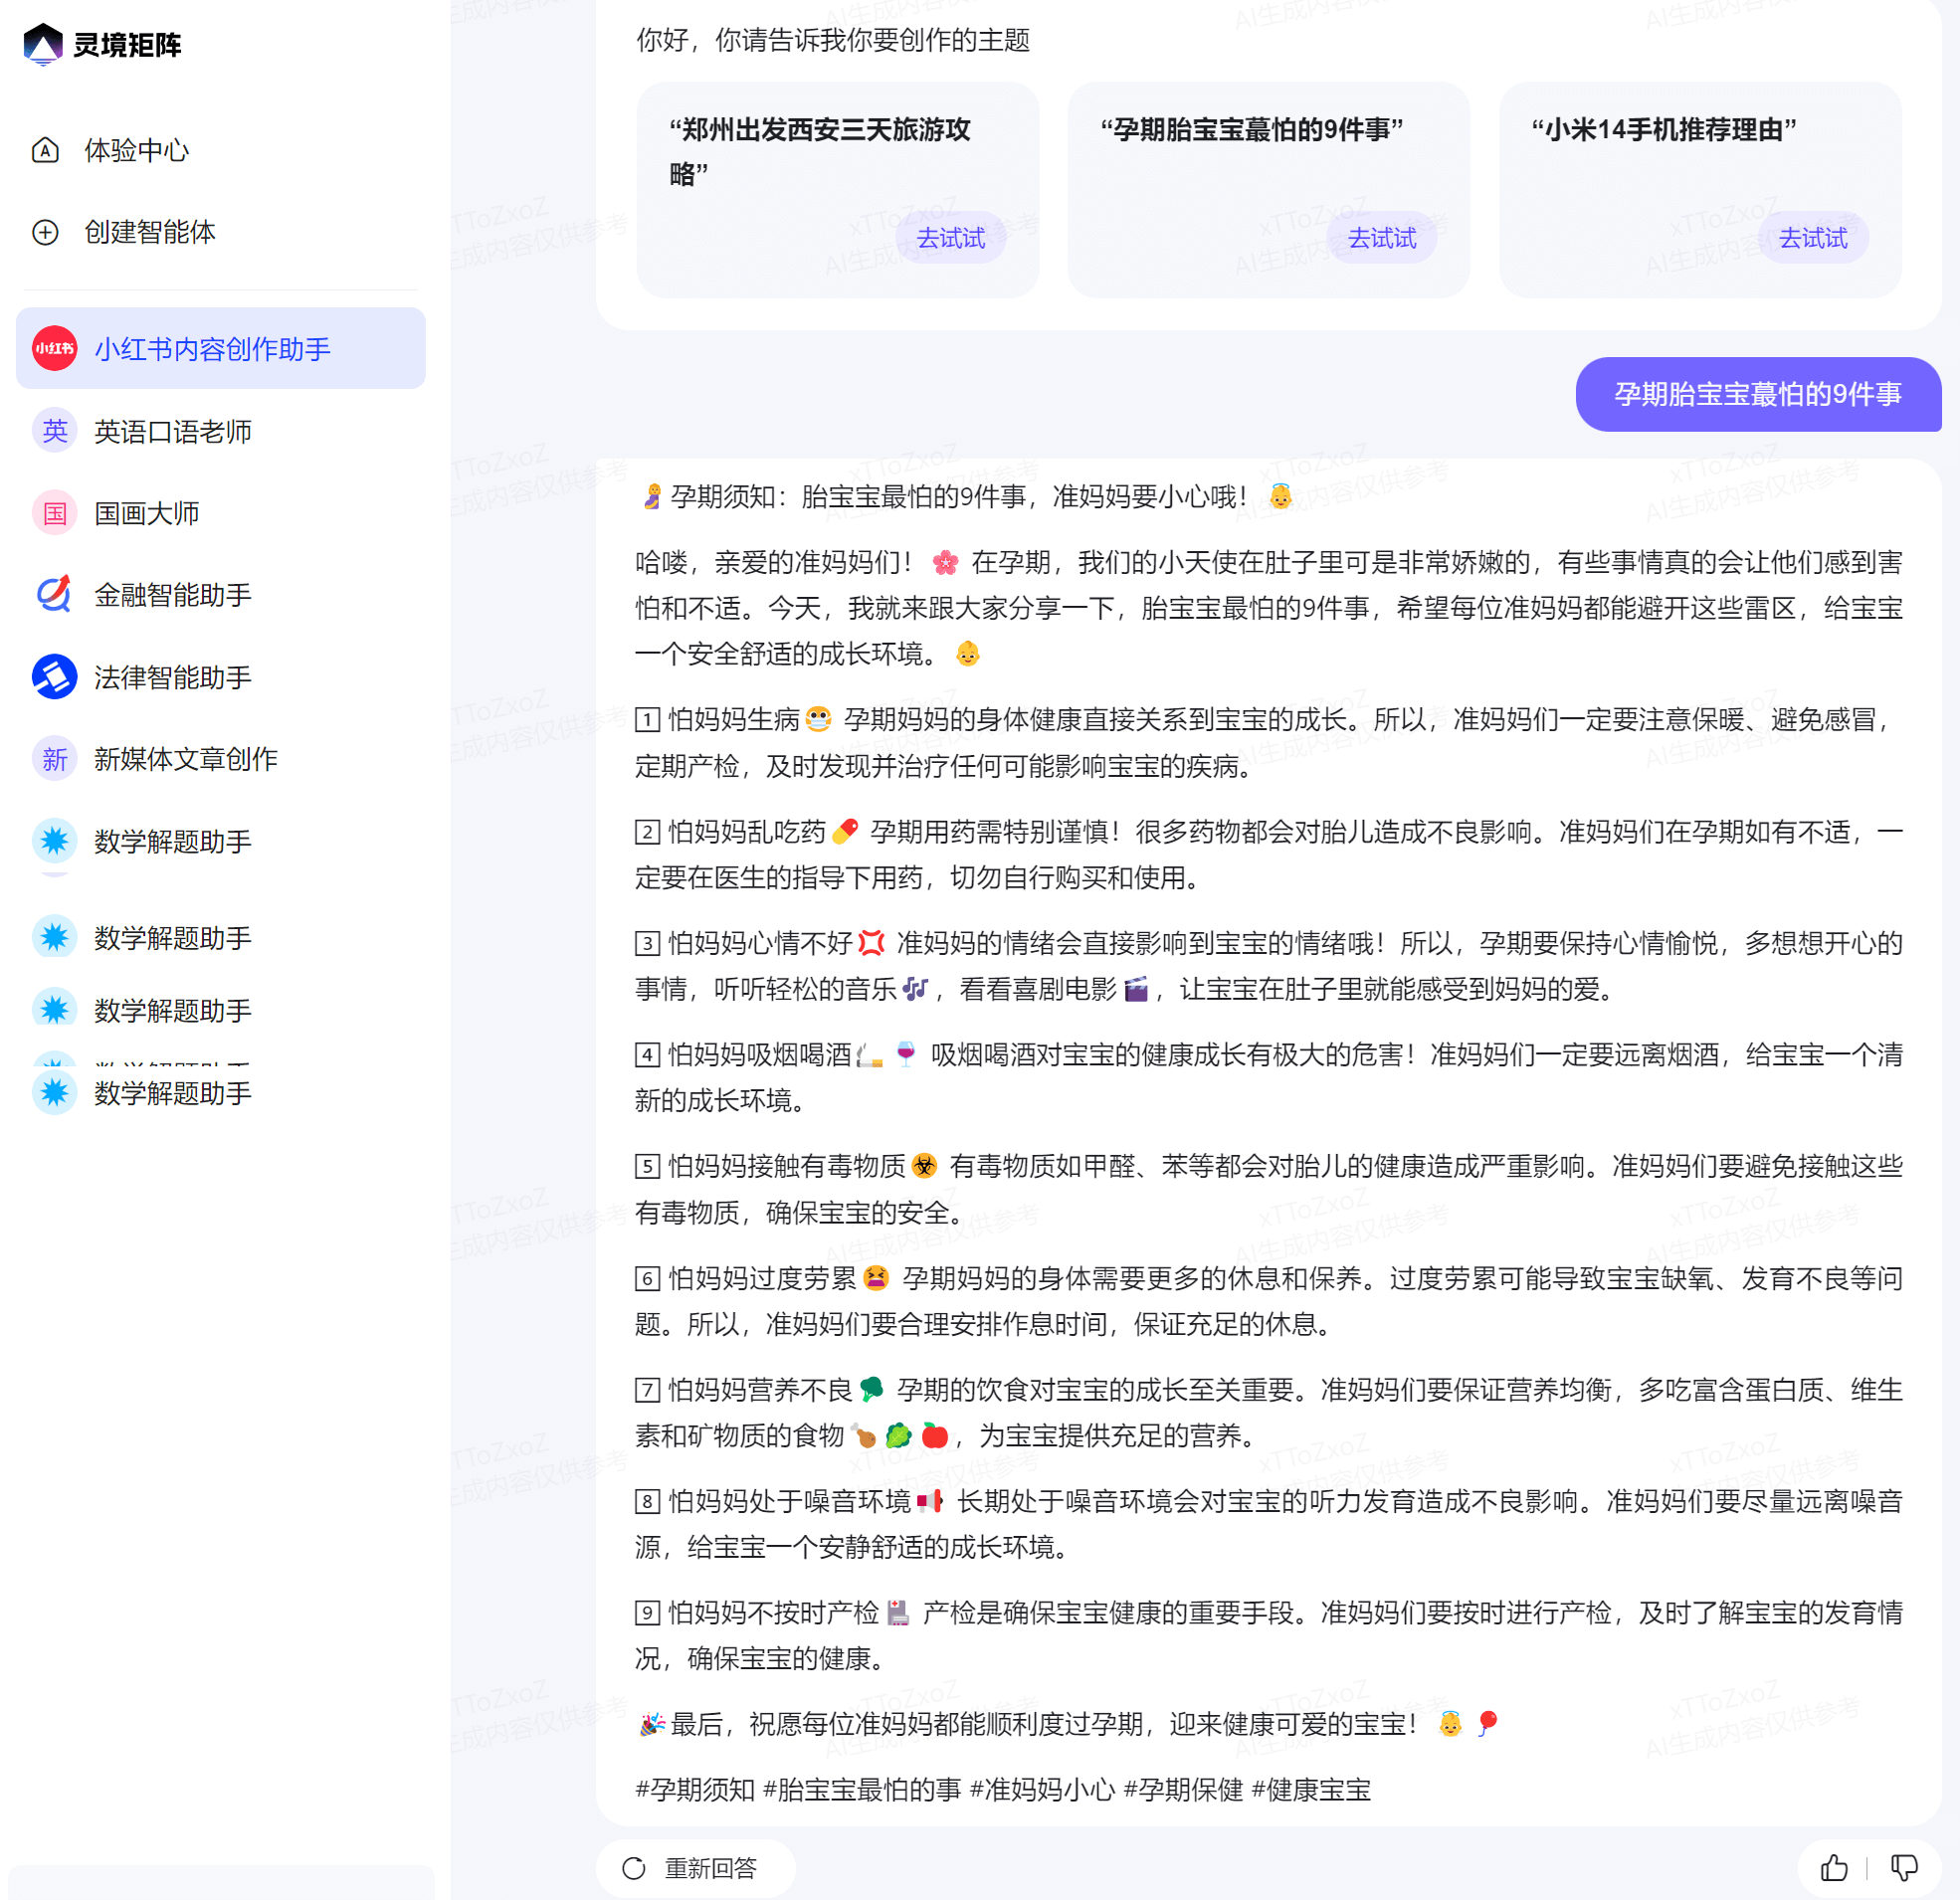Give the answer a thumbs down
1960x1900 pixels.
click(x=1905, y=1866)
